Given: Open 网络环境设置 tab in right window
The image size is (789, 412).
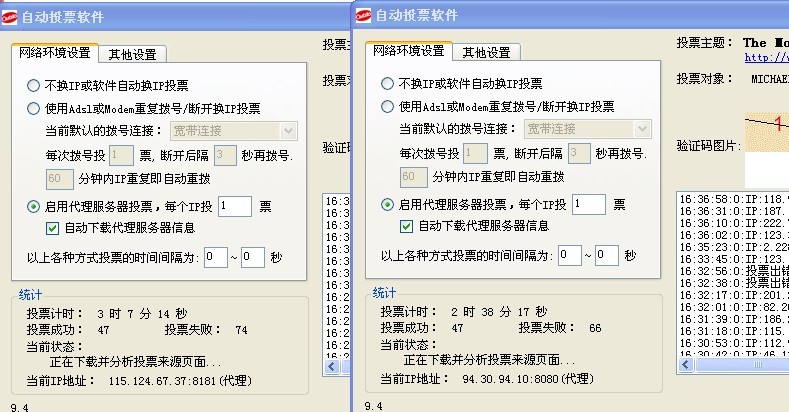Looking at the screenshot, I should (409, 51).
